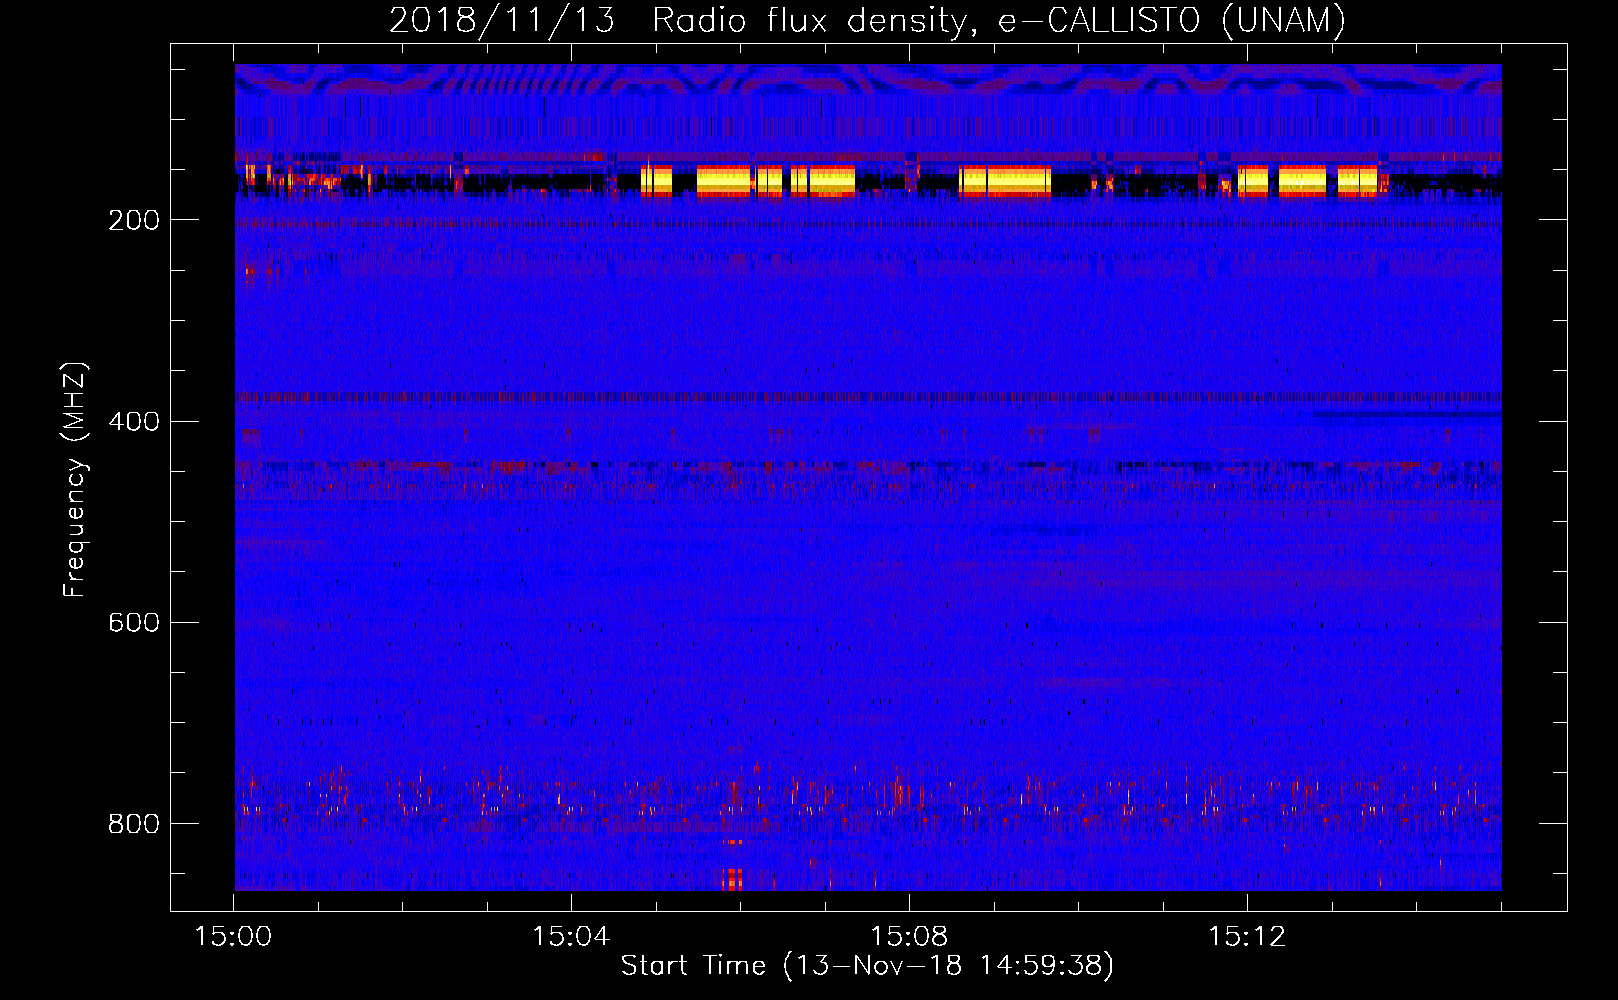Screen dimensions: 1618x1000
Task: Click the 15:12 time tick label
Action: (1247, 937)
